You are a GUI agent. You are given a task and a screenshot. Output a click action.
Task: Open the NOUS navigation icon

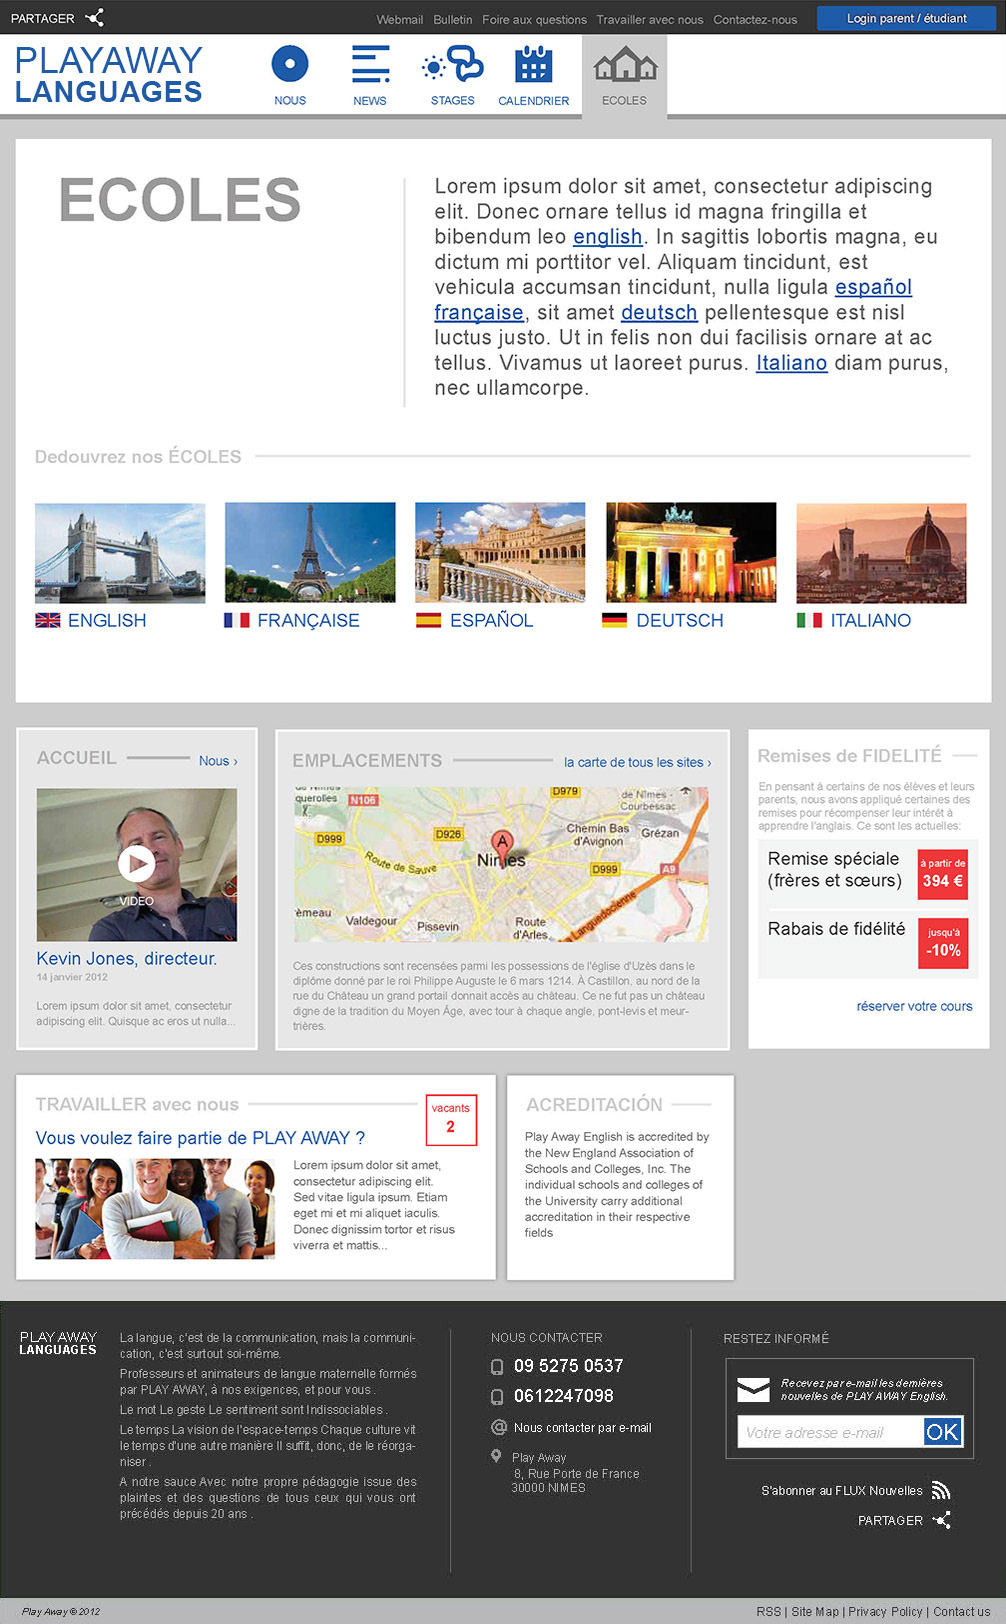pyautogui.click(x=290, y=64)
